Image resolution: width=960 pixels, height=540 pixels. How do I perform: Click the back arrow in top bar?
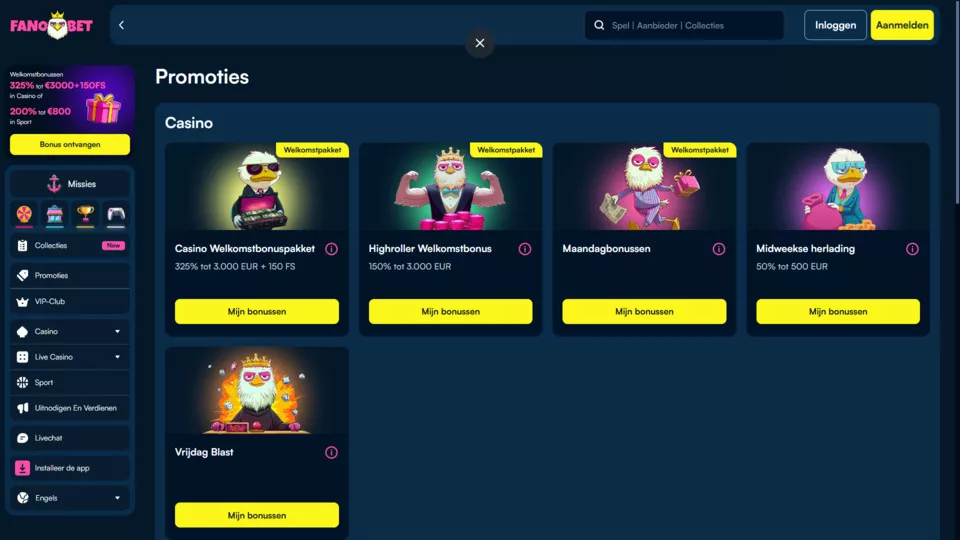[121, 25]
